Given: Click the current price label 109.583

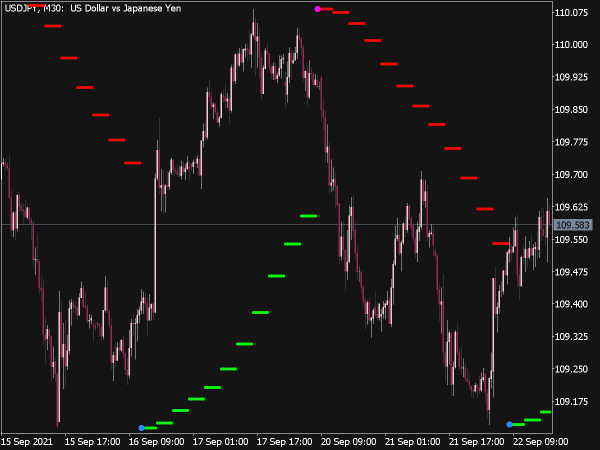Looking at the screenshot, I should [573, 225].
